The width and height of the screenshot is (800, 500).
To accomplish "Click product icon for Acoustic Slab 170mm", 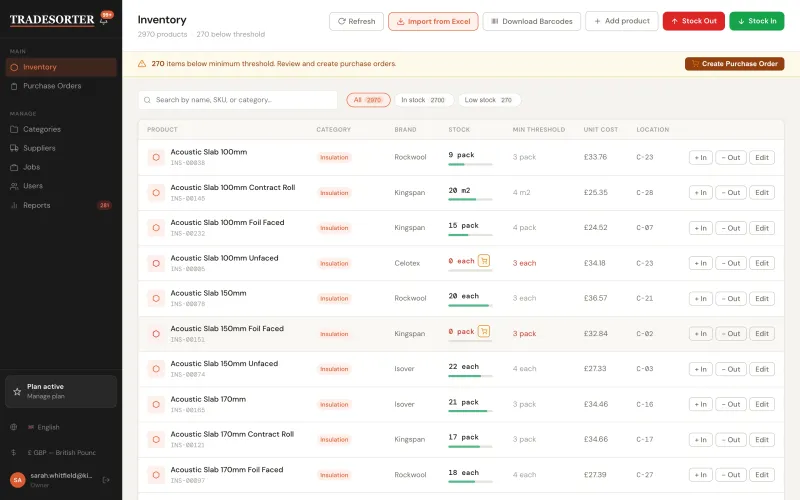I will pyautogui.click(x=156, y=405).
